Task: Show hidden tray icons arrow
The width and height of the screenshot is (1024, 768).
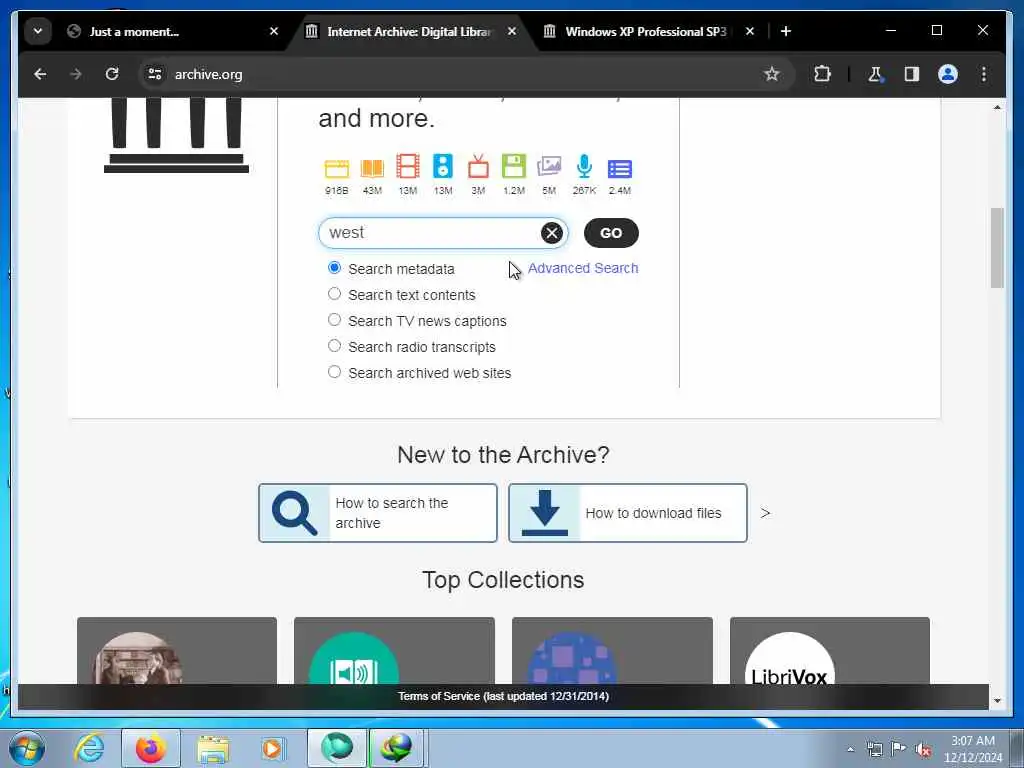Action: pos(850,749)
